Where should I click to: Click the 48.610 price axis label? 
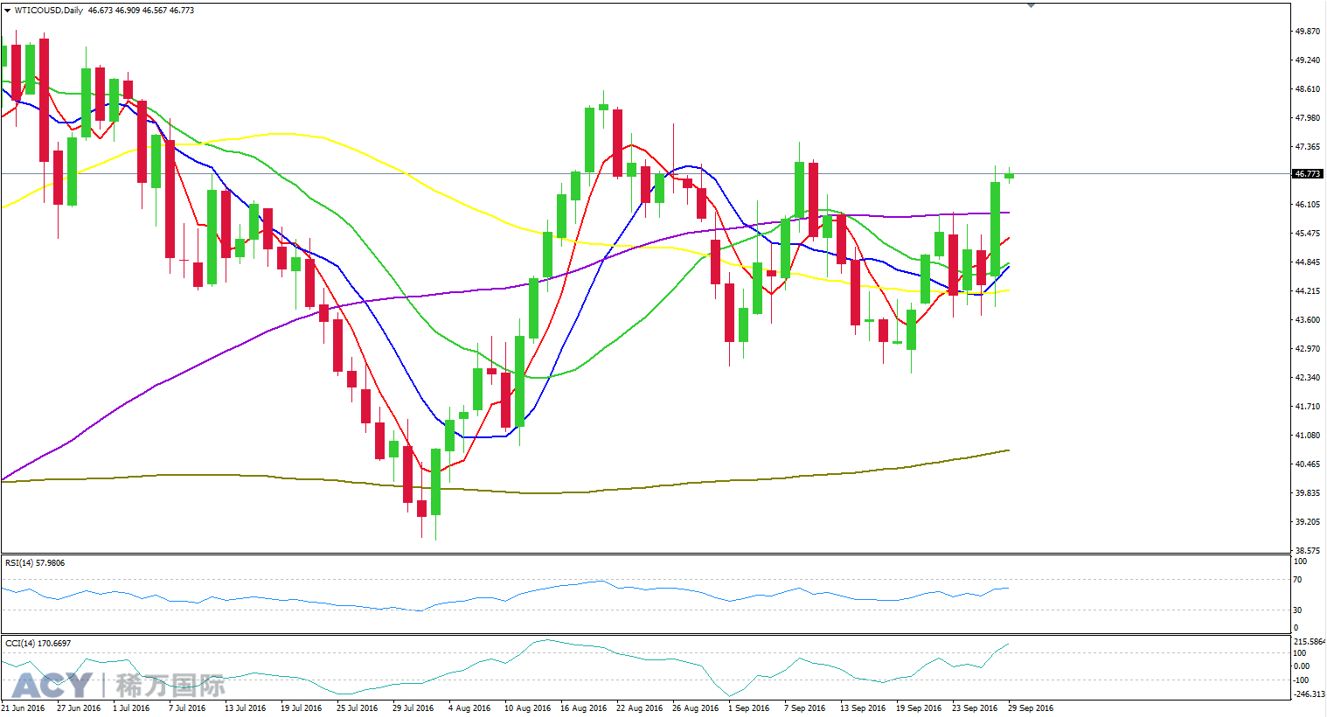(1306, 89)
